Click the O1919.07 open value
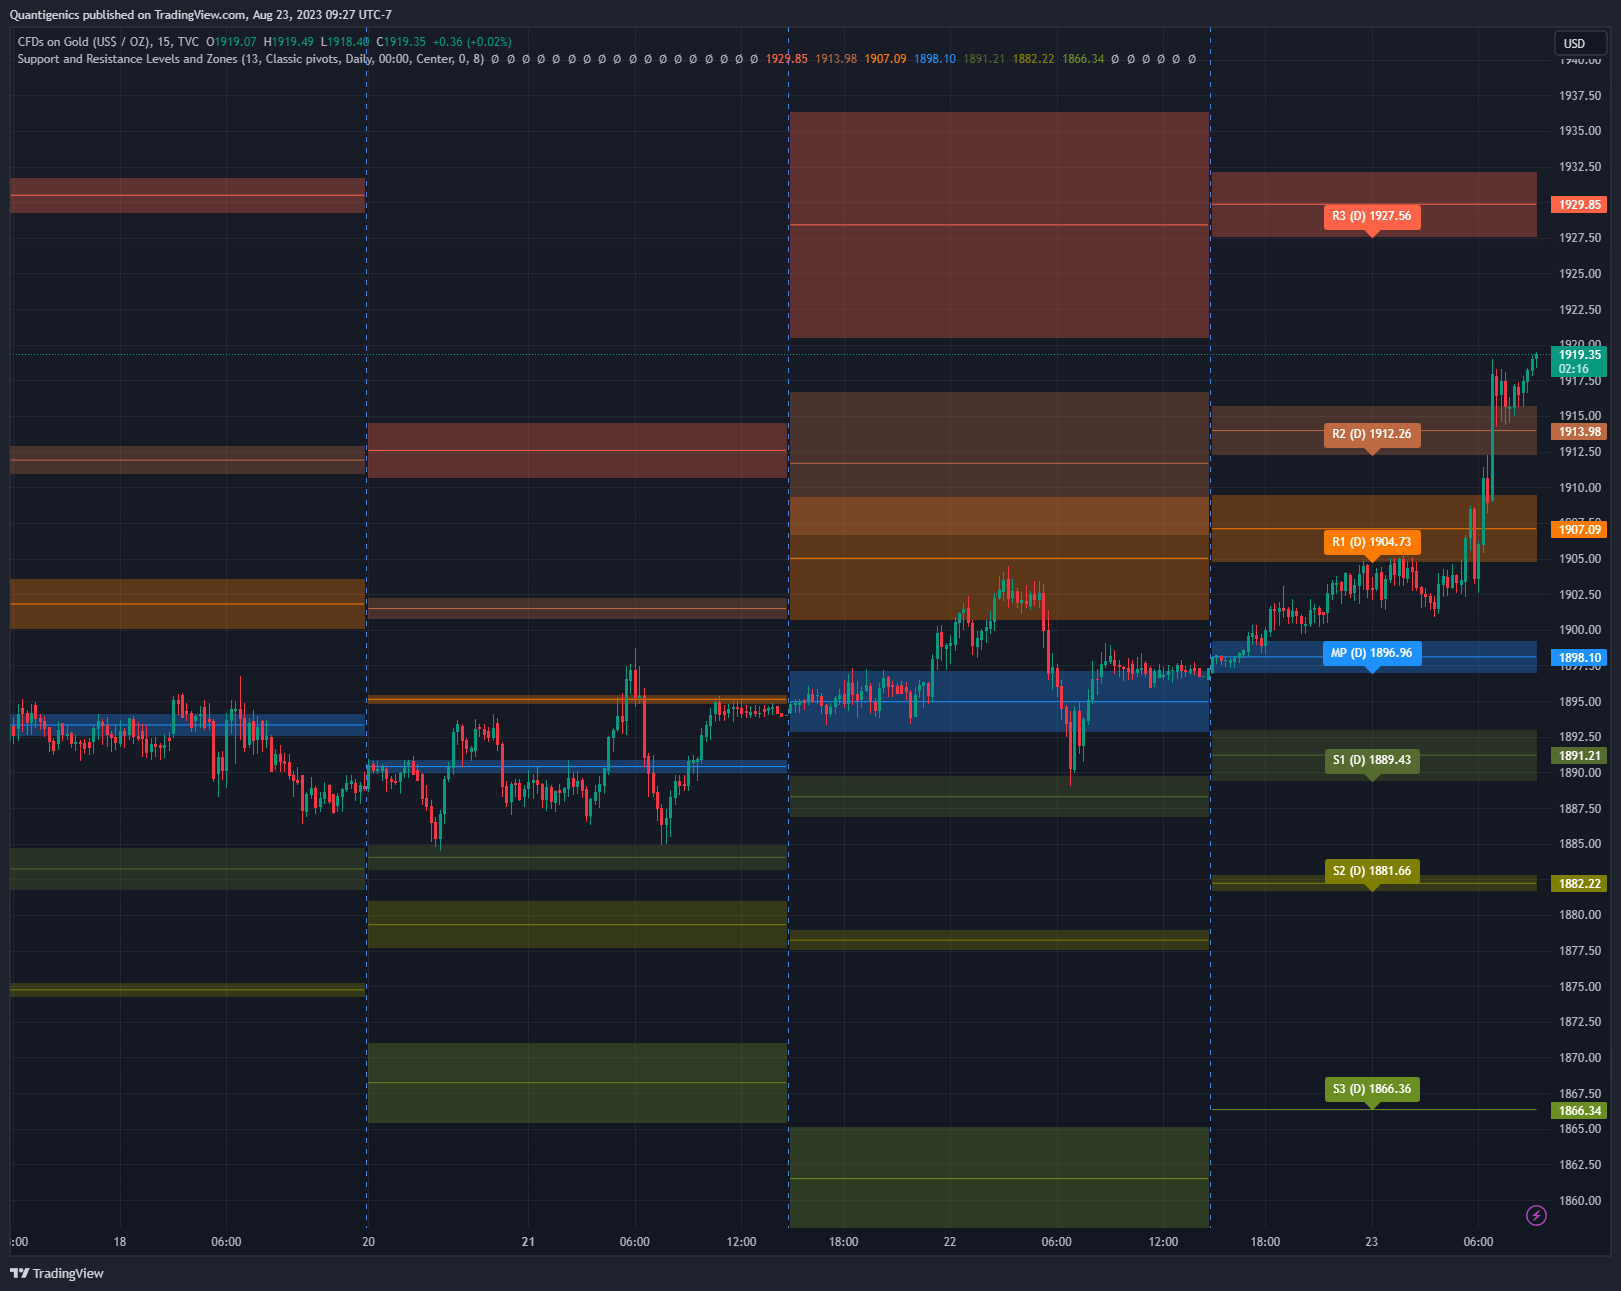Screen dimensions: 1621x1291 coord(231,42)
